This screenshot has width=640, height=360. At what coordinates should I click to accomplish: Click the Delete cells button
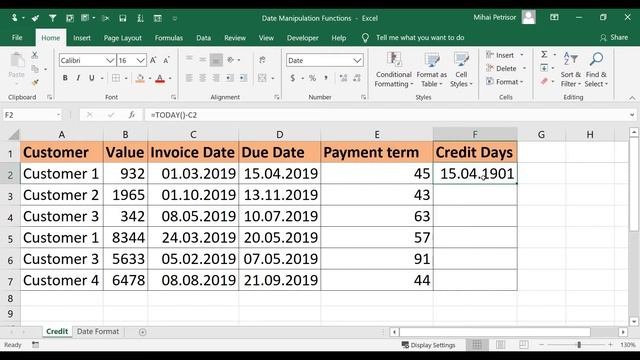502,69
